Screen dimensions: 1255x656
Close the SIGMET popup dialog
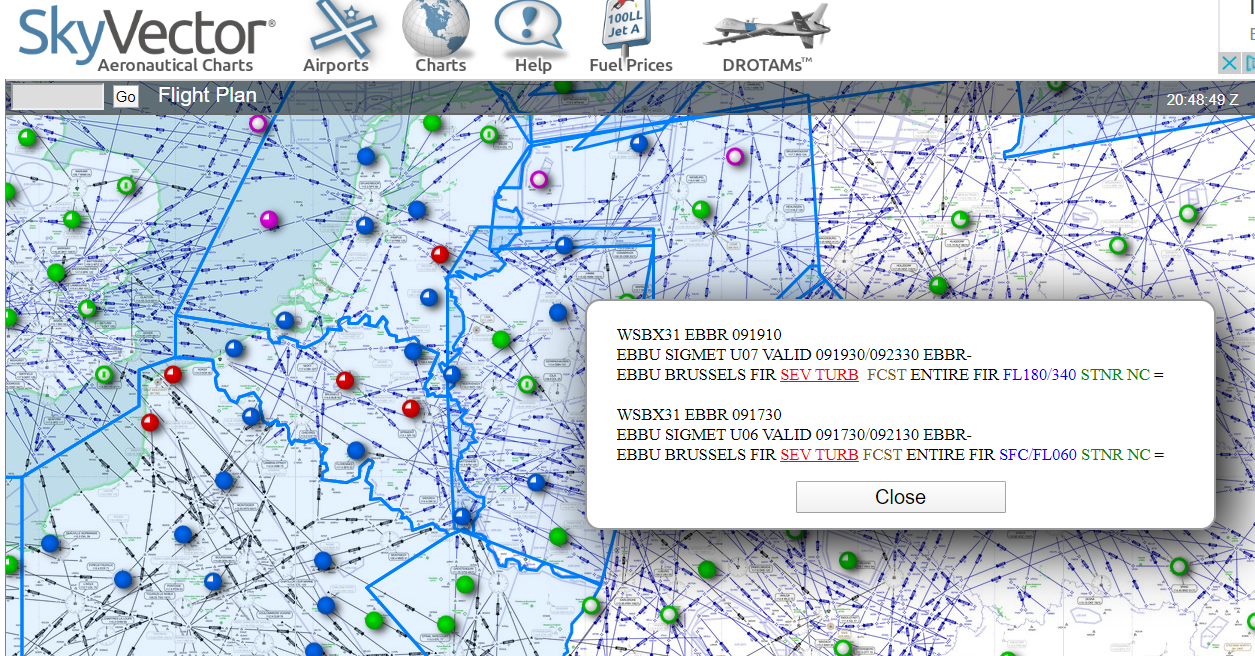tap(900, 497)
